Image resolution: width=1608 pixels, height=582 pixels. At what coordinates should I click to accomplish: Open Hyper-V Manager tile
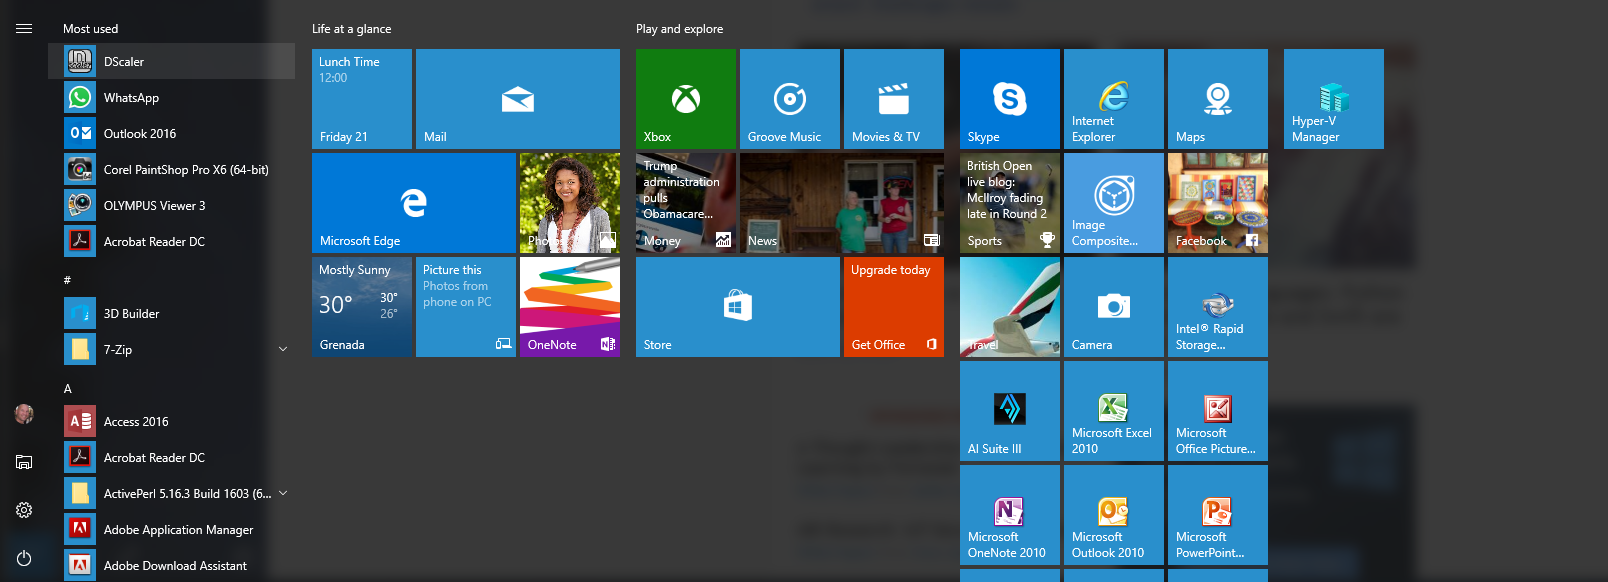[1334, 99]
